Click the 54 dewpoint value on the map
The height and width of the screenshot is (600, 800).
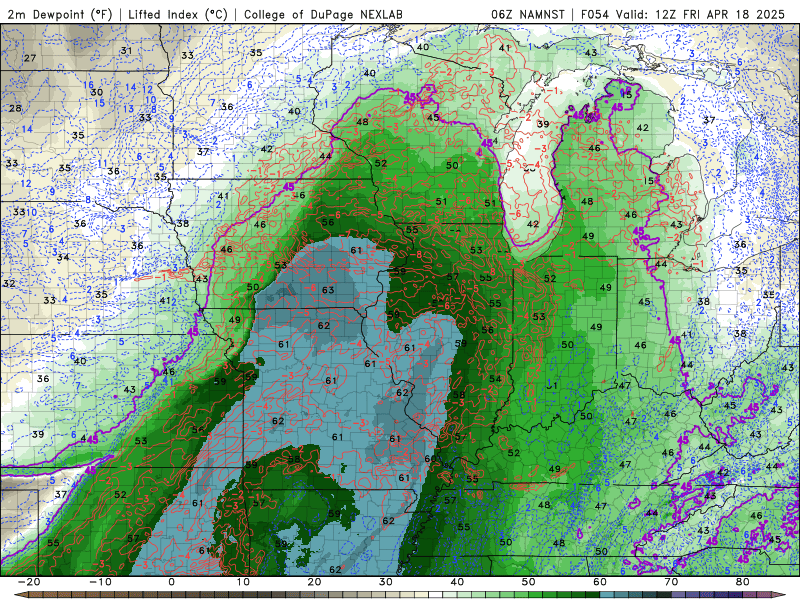point(495,379)
